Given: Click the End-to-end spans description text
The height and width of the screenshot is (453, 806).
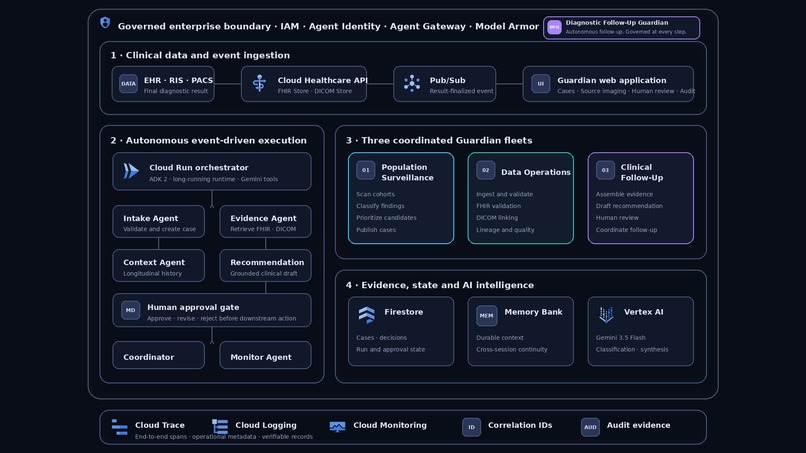Looking at the screenshot, I should [224, 437].
